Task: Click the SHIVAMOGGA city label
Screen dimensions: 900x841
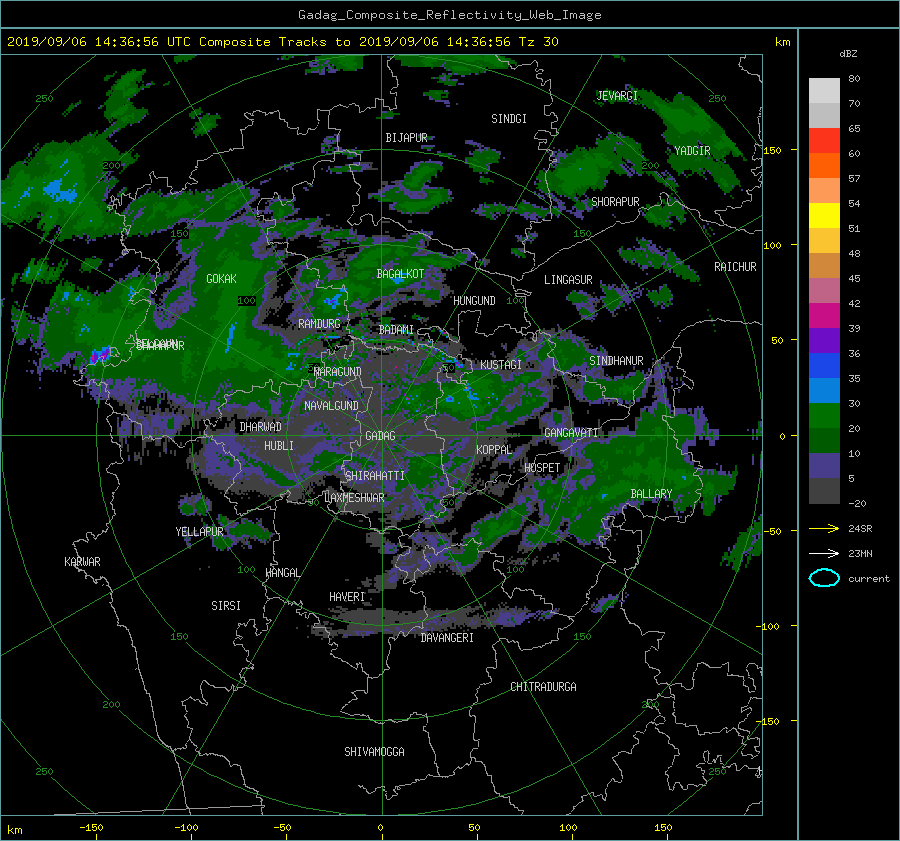Action: pos(374,752)
